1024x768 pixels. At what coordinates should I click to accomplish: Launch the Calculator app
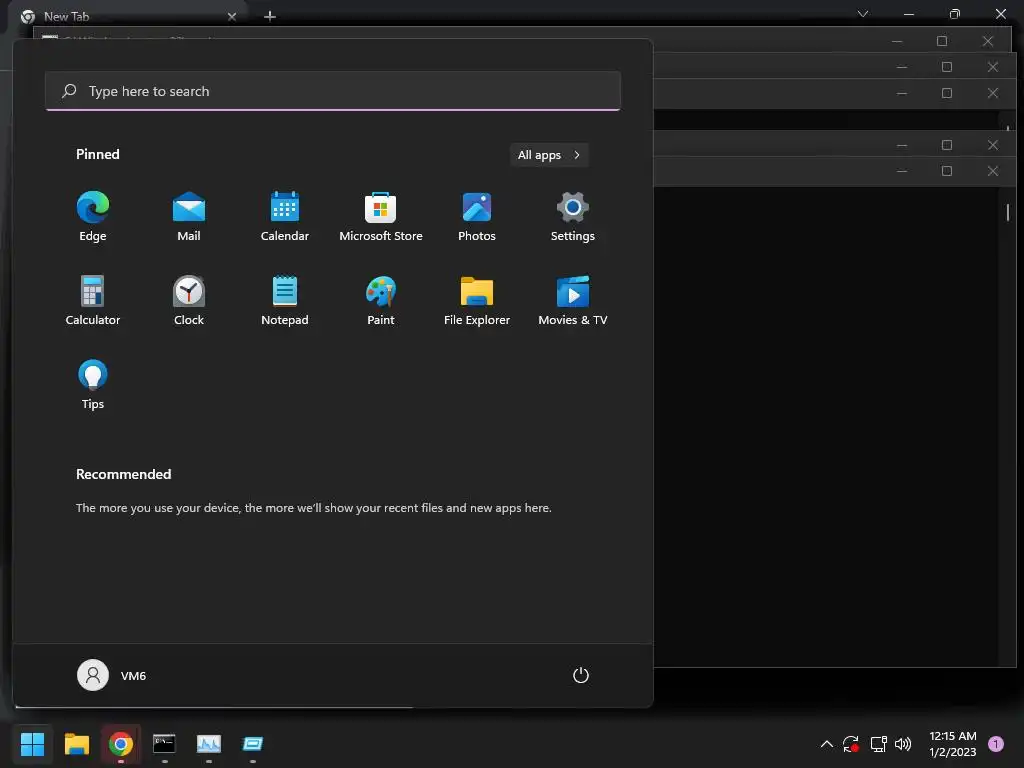point(93,300)
